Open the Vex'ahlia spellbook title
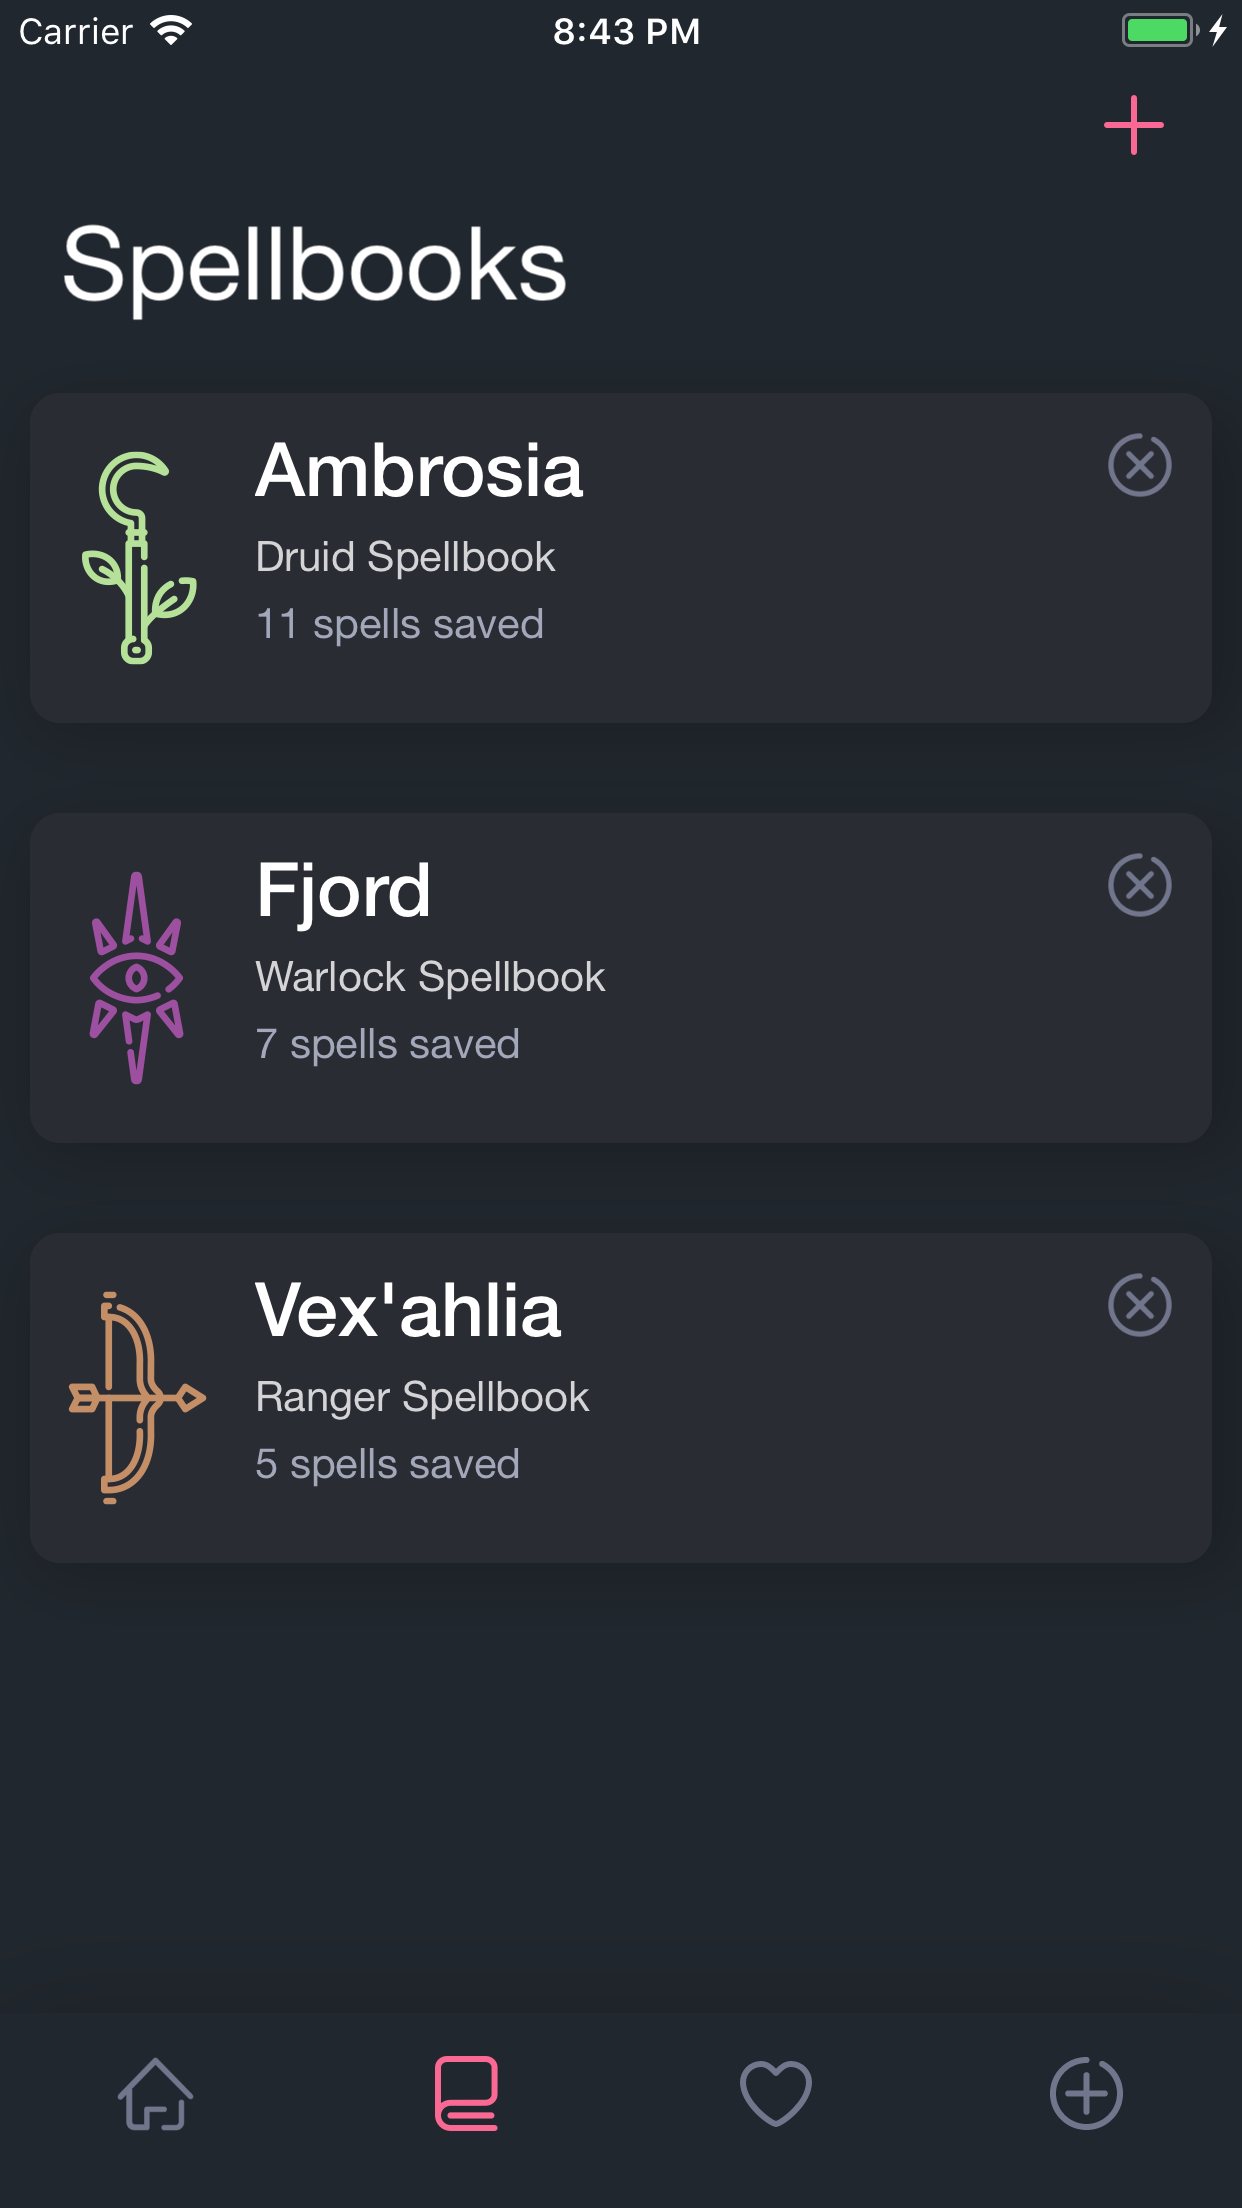The height and width of the screenshot is (2208, 1242). [x=408, y=1311]
